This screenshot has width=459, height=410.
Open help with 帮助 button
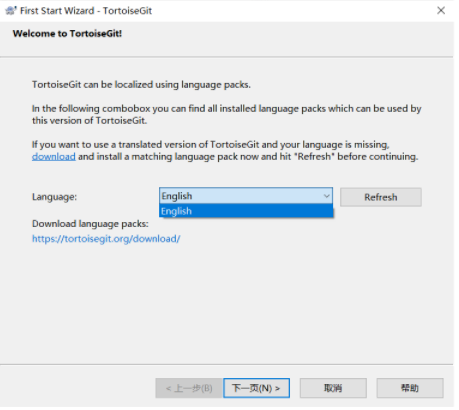[x=410, y=388]
